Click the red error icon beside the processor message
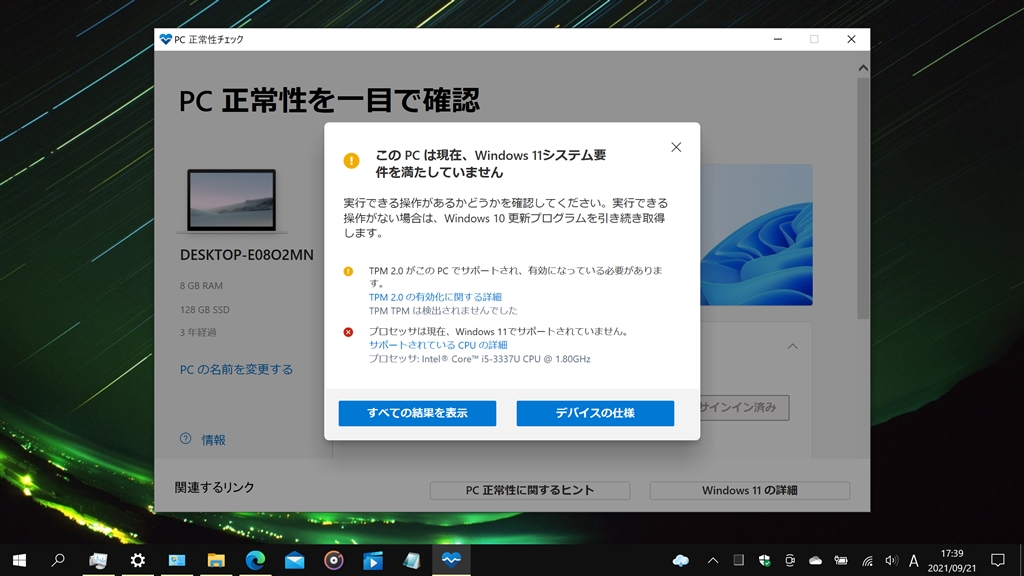 348,332
